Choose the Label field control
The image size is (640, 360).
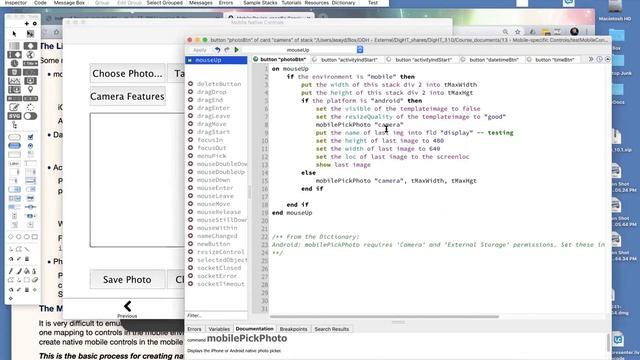(x=14, y=163)
